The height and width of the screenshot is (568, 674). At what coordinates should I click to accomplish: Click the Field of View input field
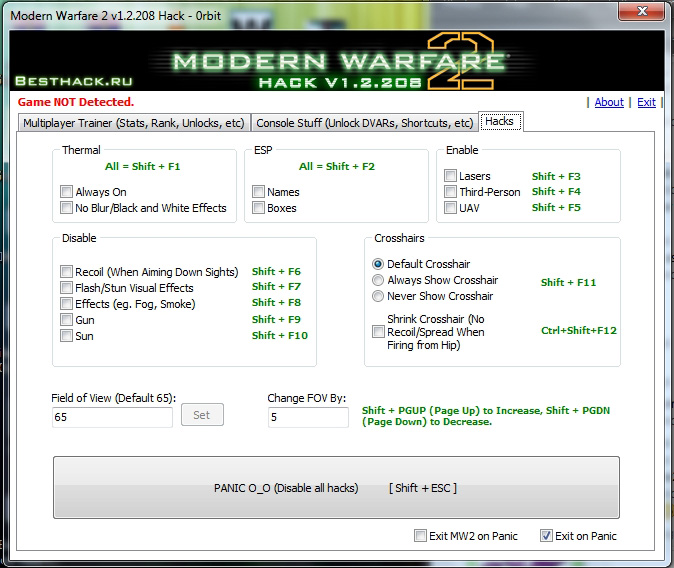pyautogui.click(x=112, y=417)
